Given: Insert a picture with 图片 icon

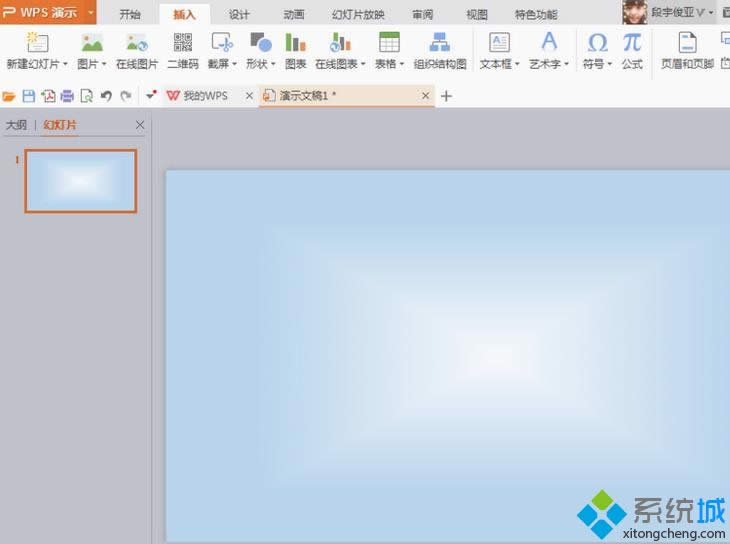Looking at the screenshot, I should [x=92, y=42].
